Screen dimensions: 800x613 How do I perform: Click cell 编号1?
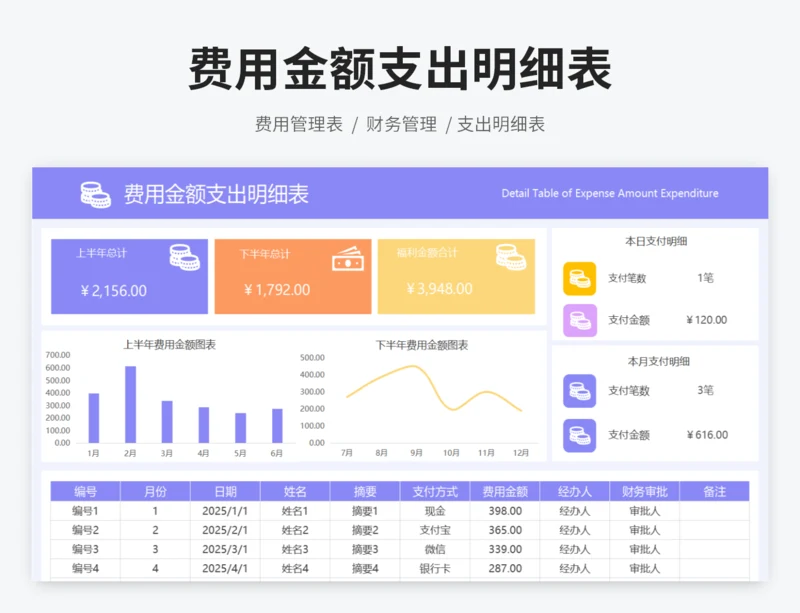pos(85,511)
